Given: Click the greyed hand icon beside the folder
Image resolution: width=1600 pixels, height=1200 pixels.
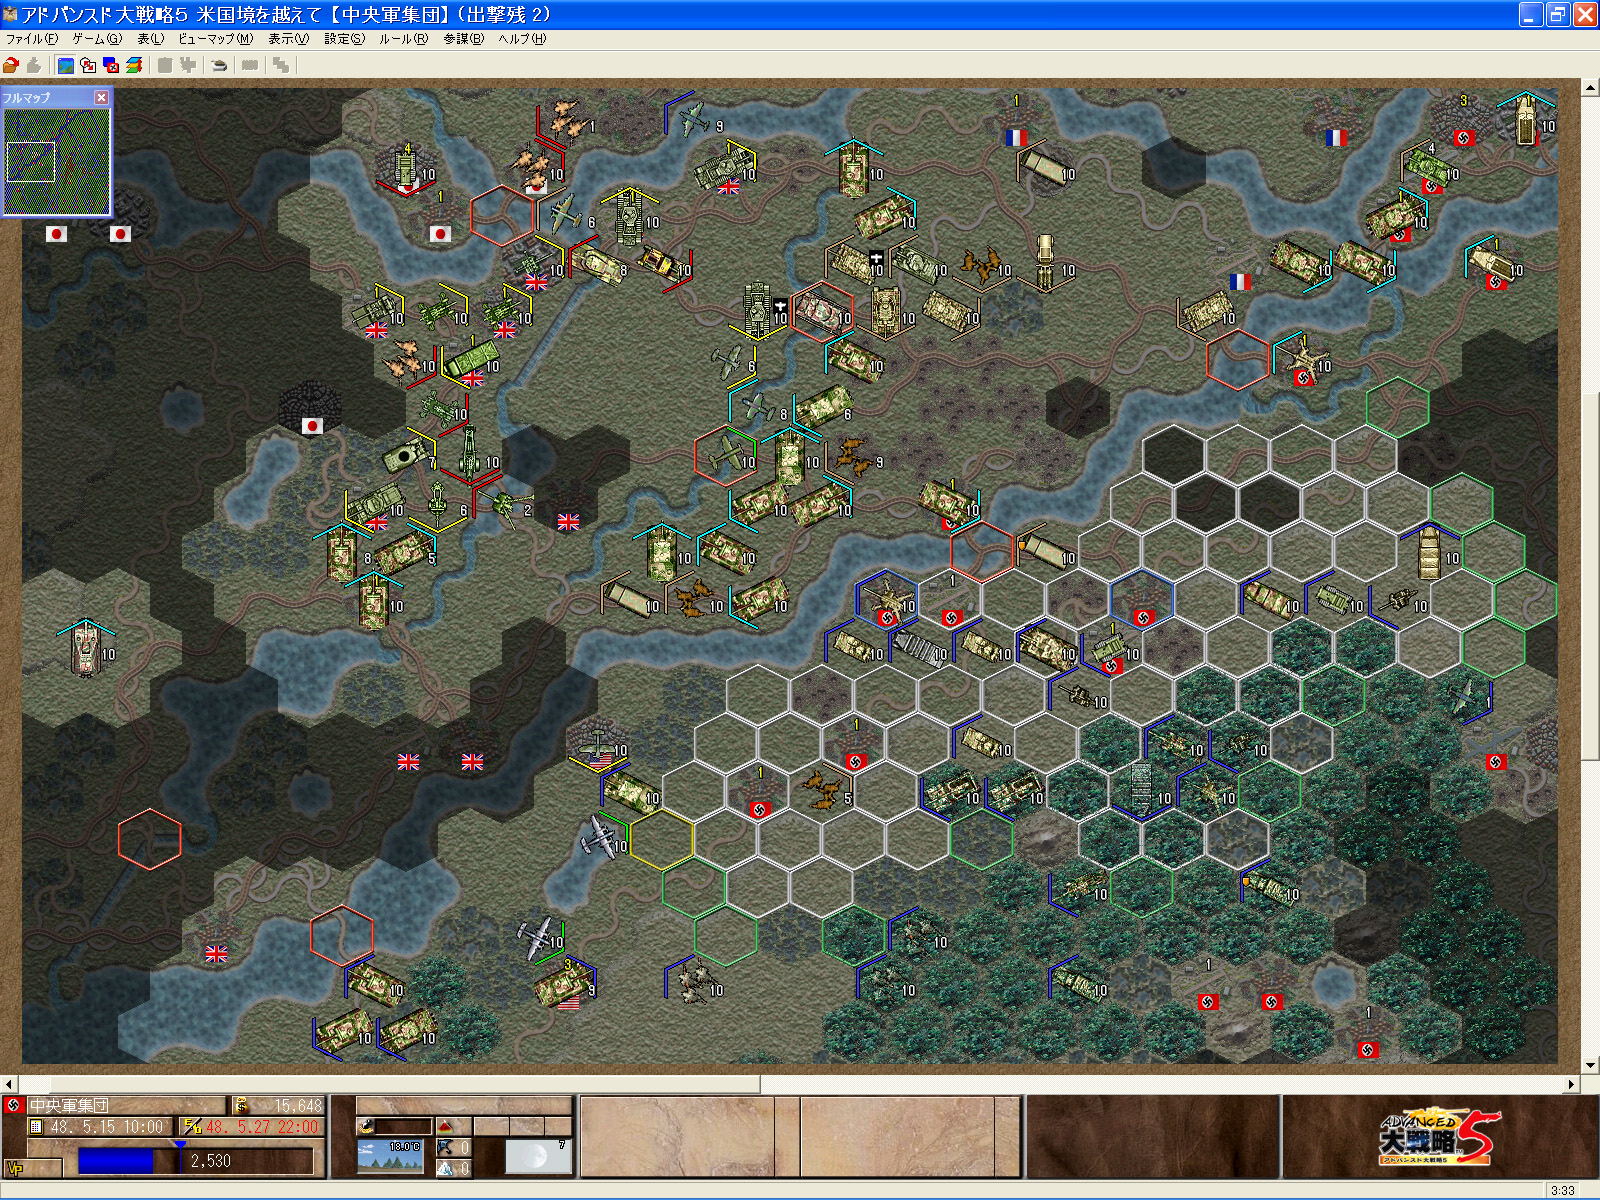Looking at the screenshot, I should tap(34, 65).
